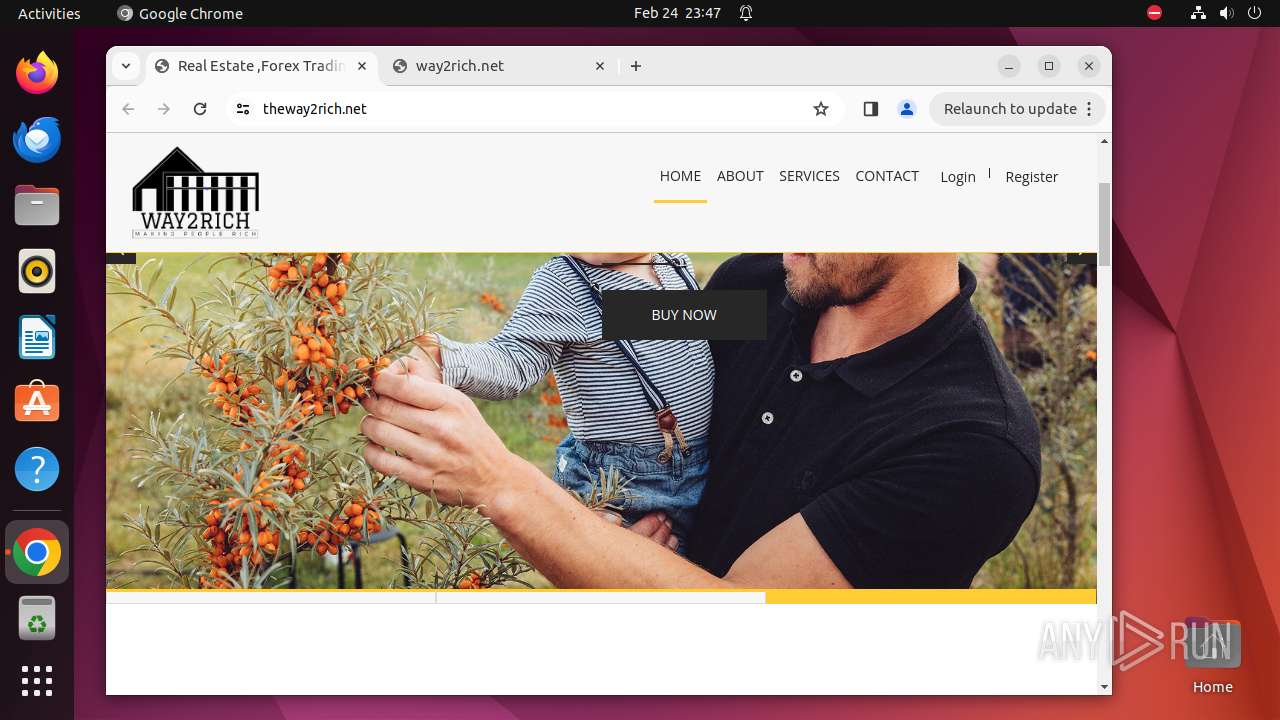Bookmark this page with the star icon

821,109
